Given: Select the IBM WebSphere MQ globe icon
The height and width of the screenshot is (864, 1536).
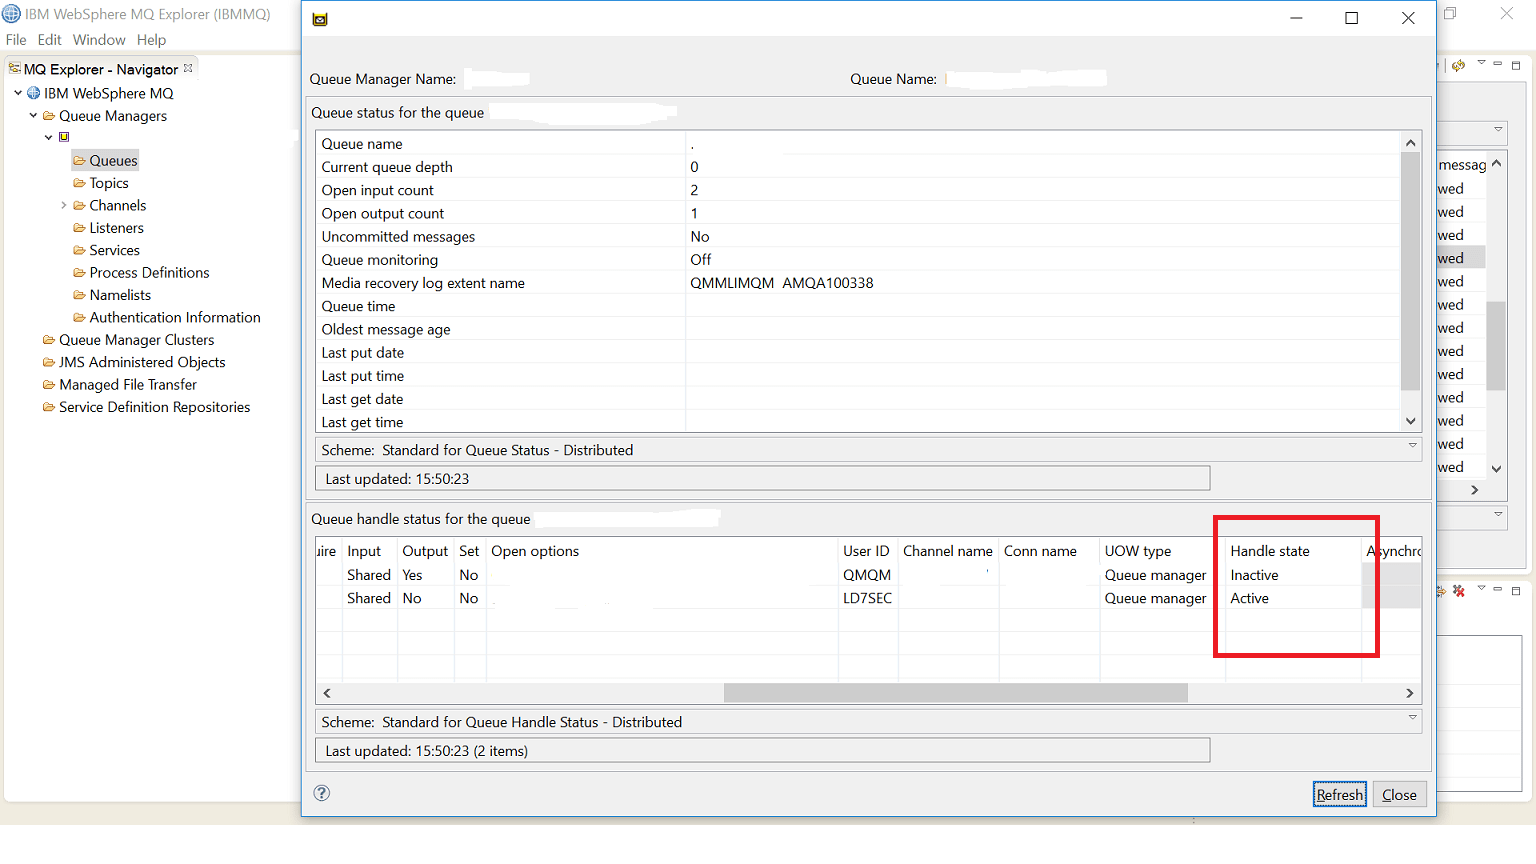Looking at the screenshot, I should coord(34,93).
